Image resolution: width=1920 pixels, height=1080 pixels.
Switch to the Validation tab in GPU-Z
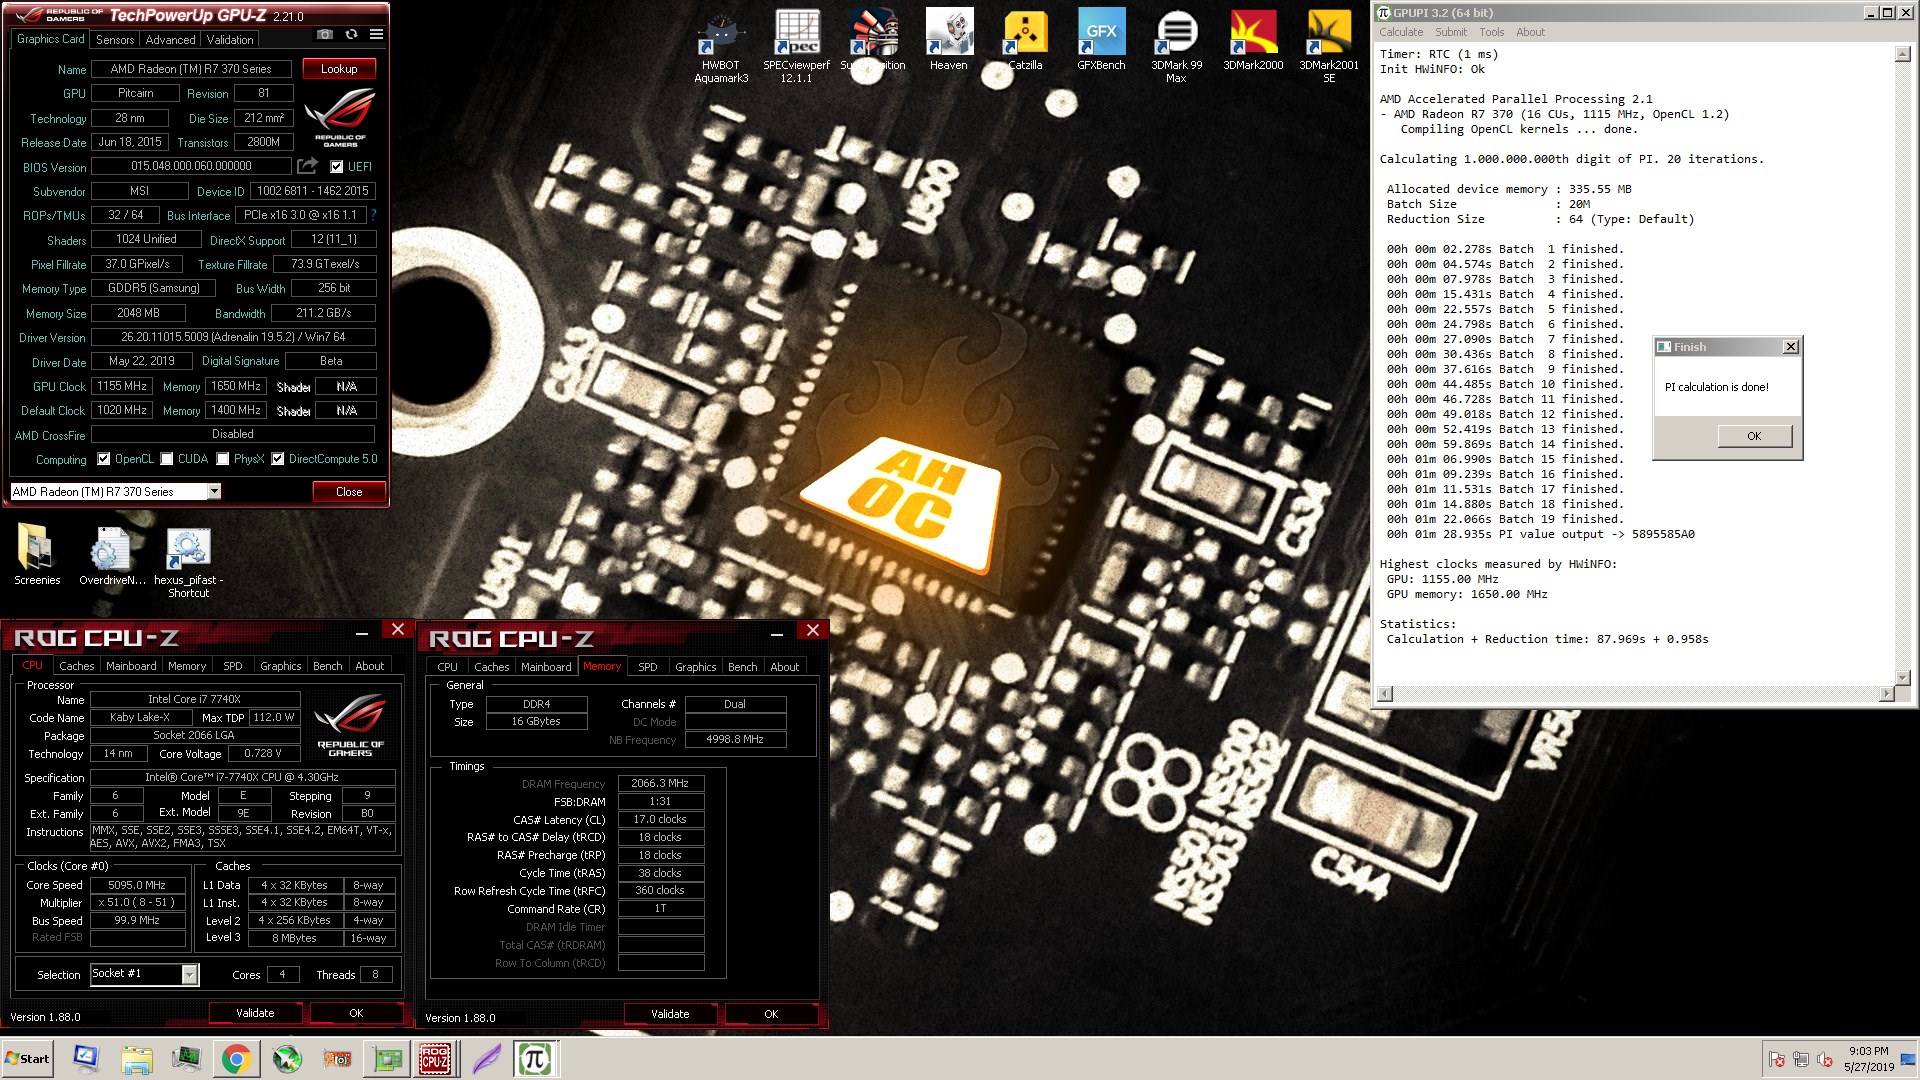tap(230, 40)
